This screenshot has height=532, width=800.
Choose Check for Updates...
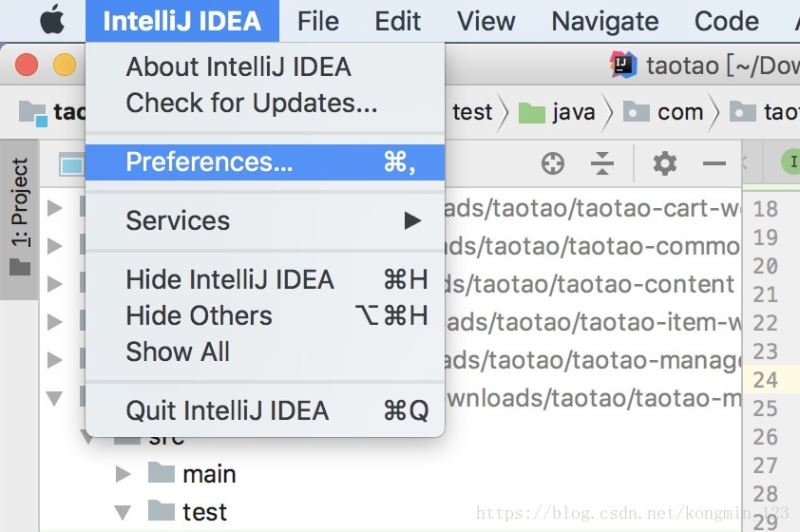(x=251, y=102)
